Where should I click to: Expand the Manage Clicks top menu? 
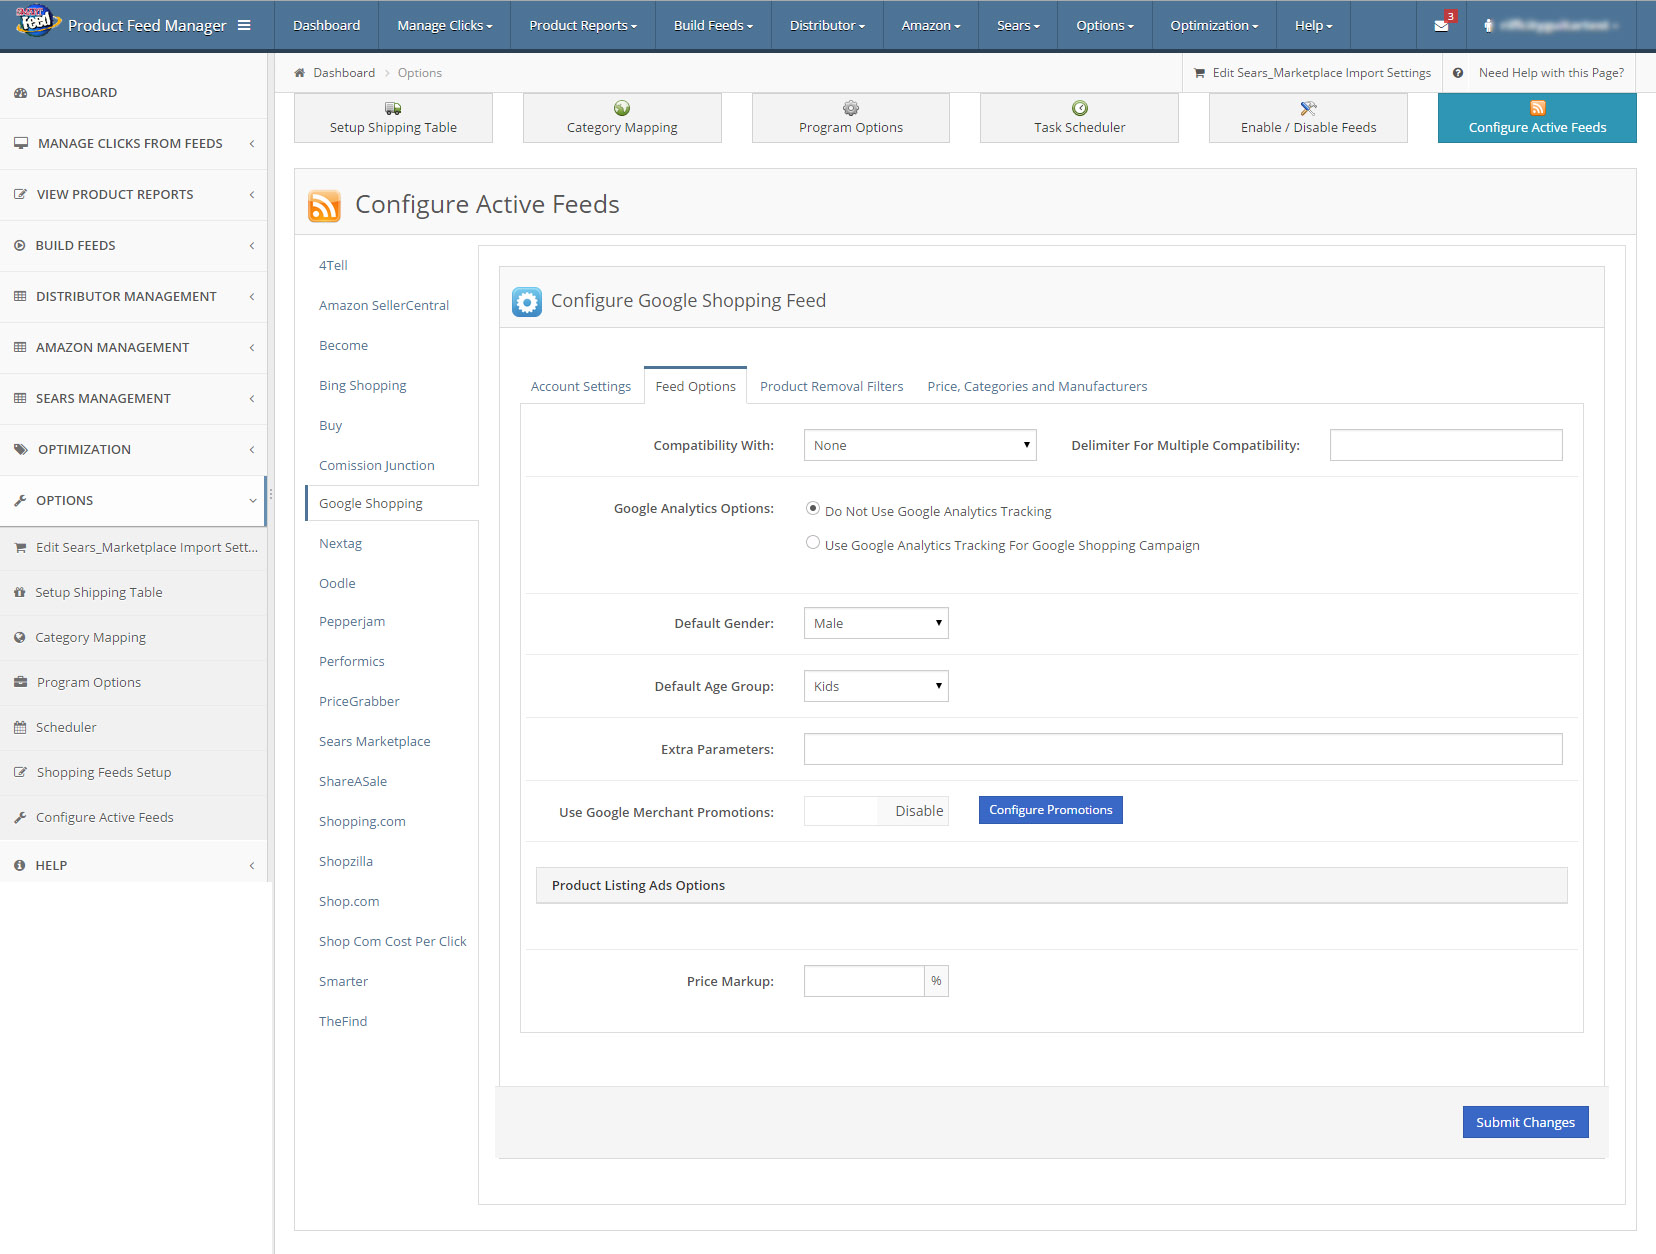click(x=445, y=25)
